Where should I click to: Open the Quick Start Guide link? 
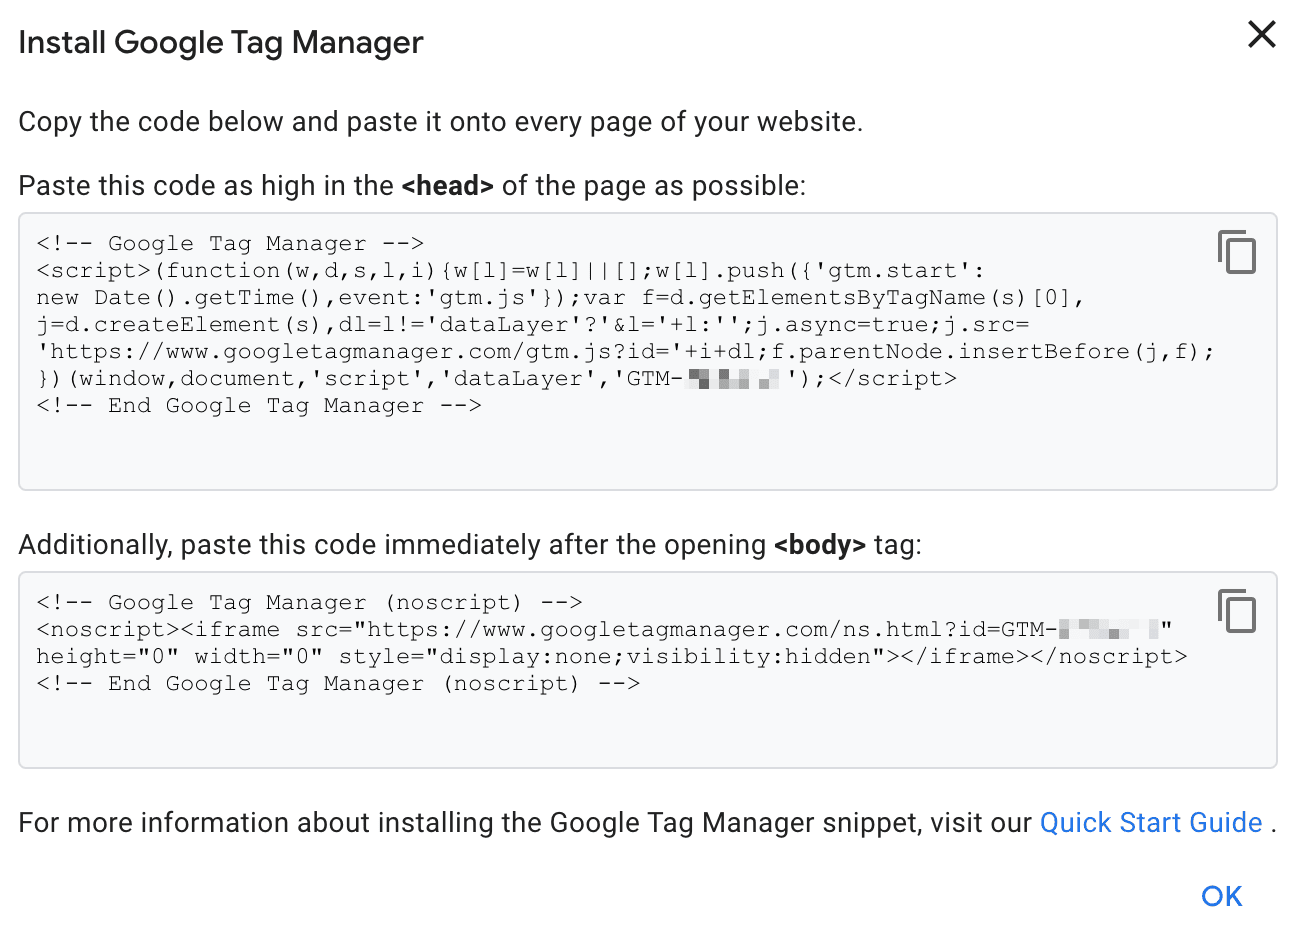pos(1150,822)
